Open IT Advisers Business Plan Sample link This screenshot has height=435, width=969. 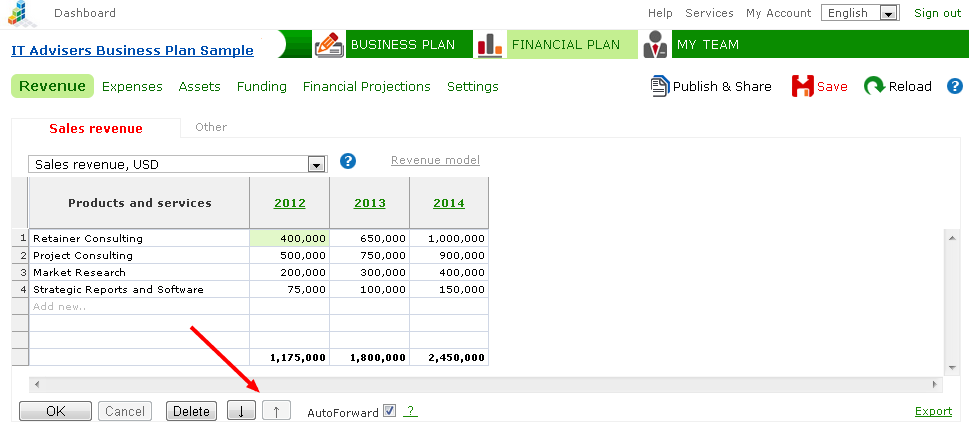click(132, 51)
